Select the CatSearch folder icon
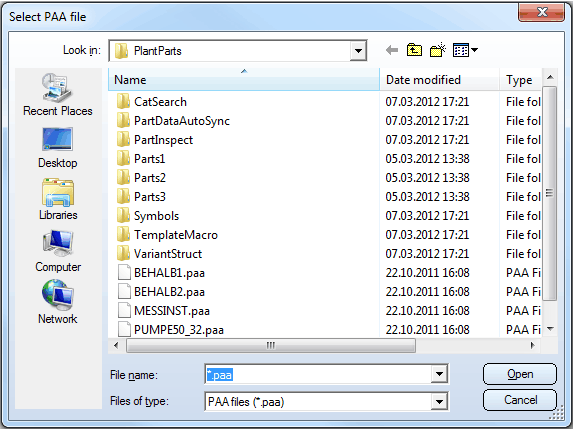 123,101
